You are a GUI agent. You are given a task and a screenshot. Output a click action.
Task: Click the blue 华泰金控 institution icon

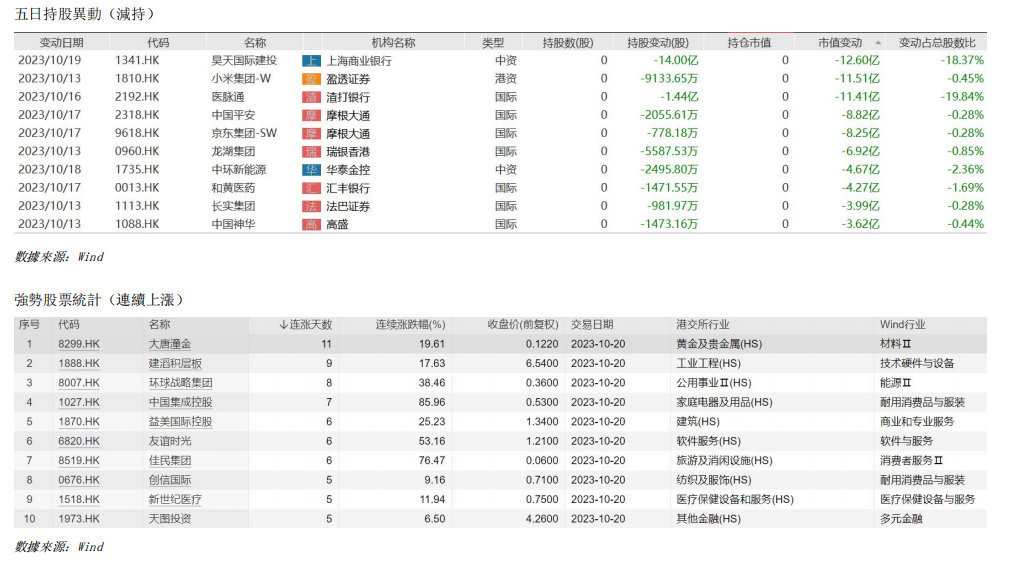pos(311,170)
